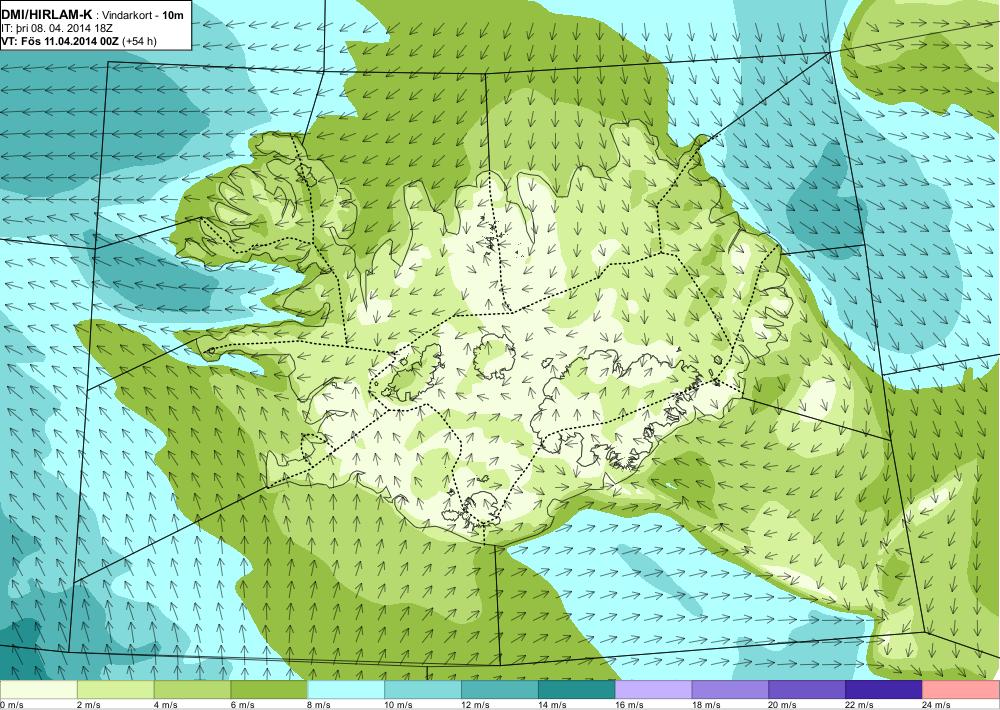Select the dark teal 14–16 m/s legend swatch
The width and height of the screenshot is (1000, 710).
(577, 690)
